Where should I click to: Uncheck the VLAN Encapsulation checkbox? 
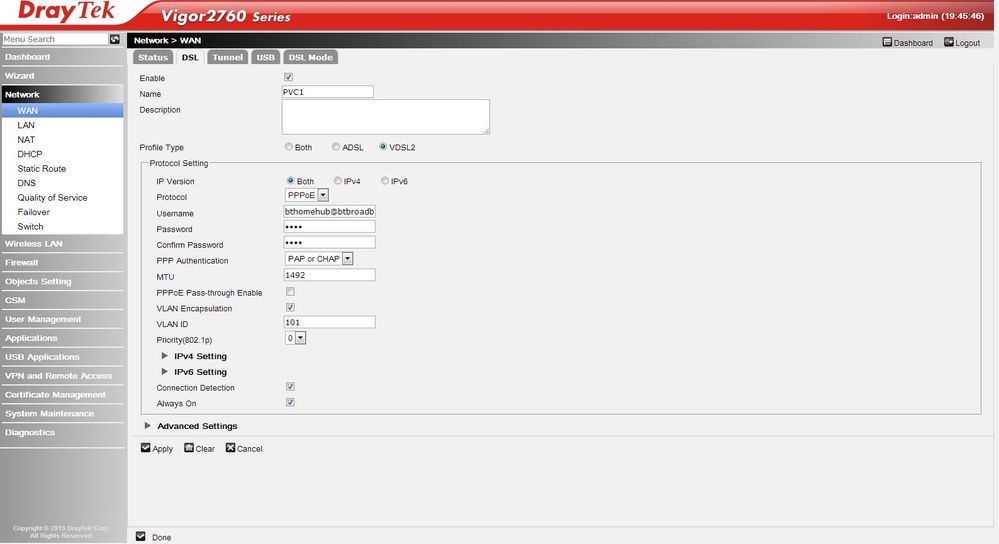290,308
